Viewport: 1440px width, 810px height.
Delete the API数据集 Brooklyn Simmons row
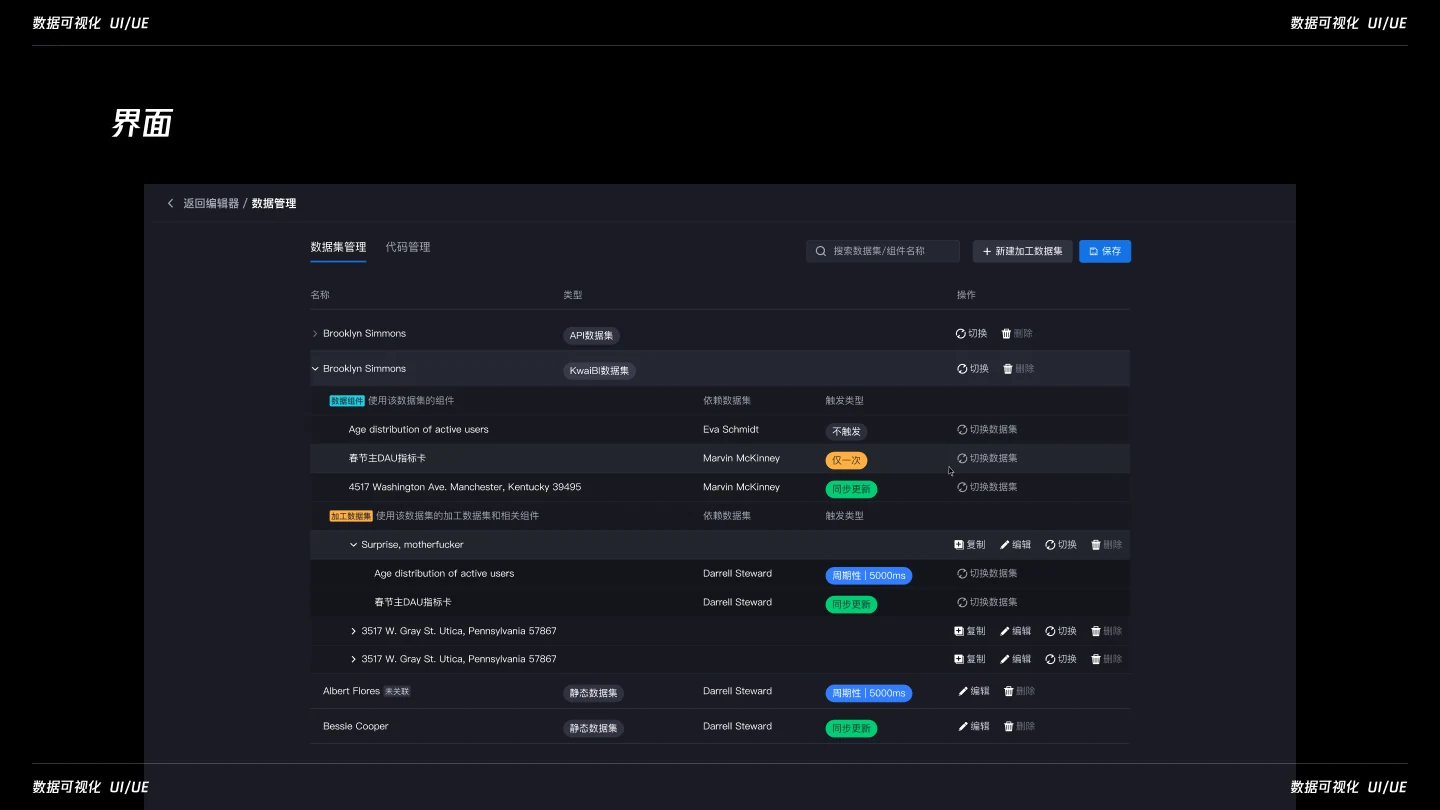point(1017,334)
